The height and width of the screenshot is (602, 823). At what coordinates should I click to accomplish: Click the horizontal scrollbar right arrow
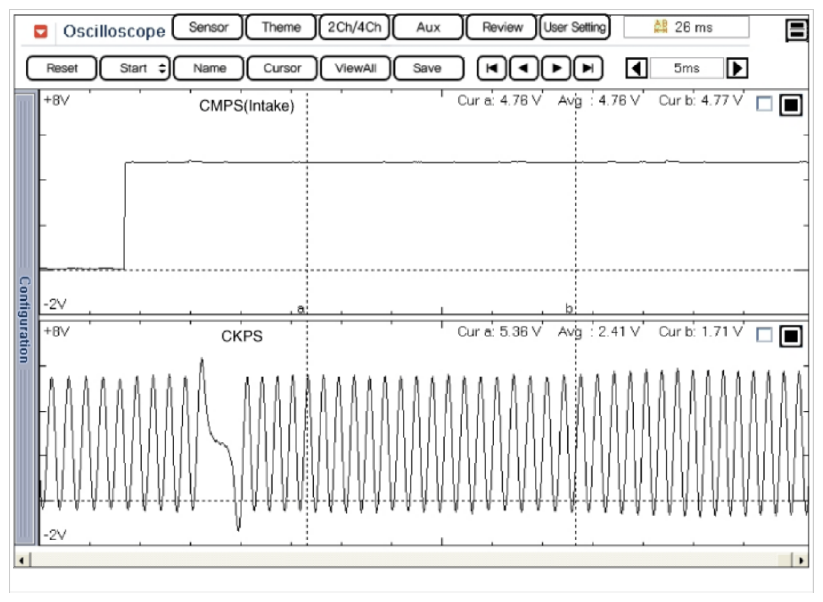(x=802, y=558)
